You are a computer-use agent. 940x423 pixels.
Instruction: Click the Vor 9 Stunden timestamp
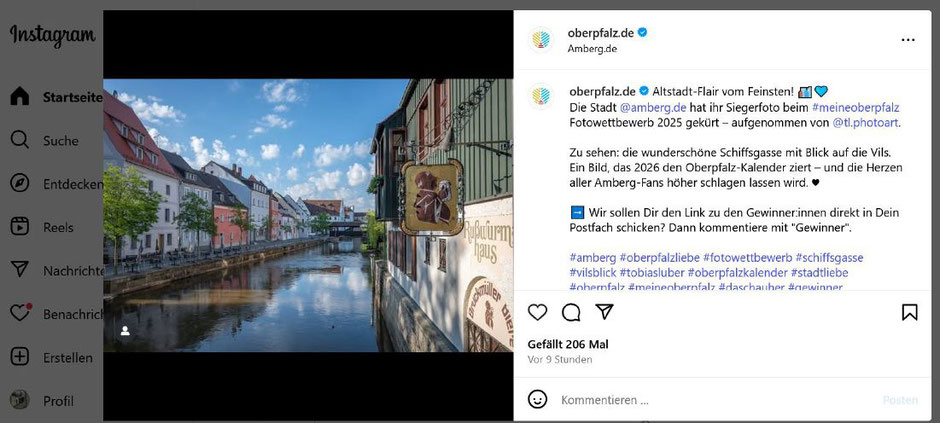560,359
